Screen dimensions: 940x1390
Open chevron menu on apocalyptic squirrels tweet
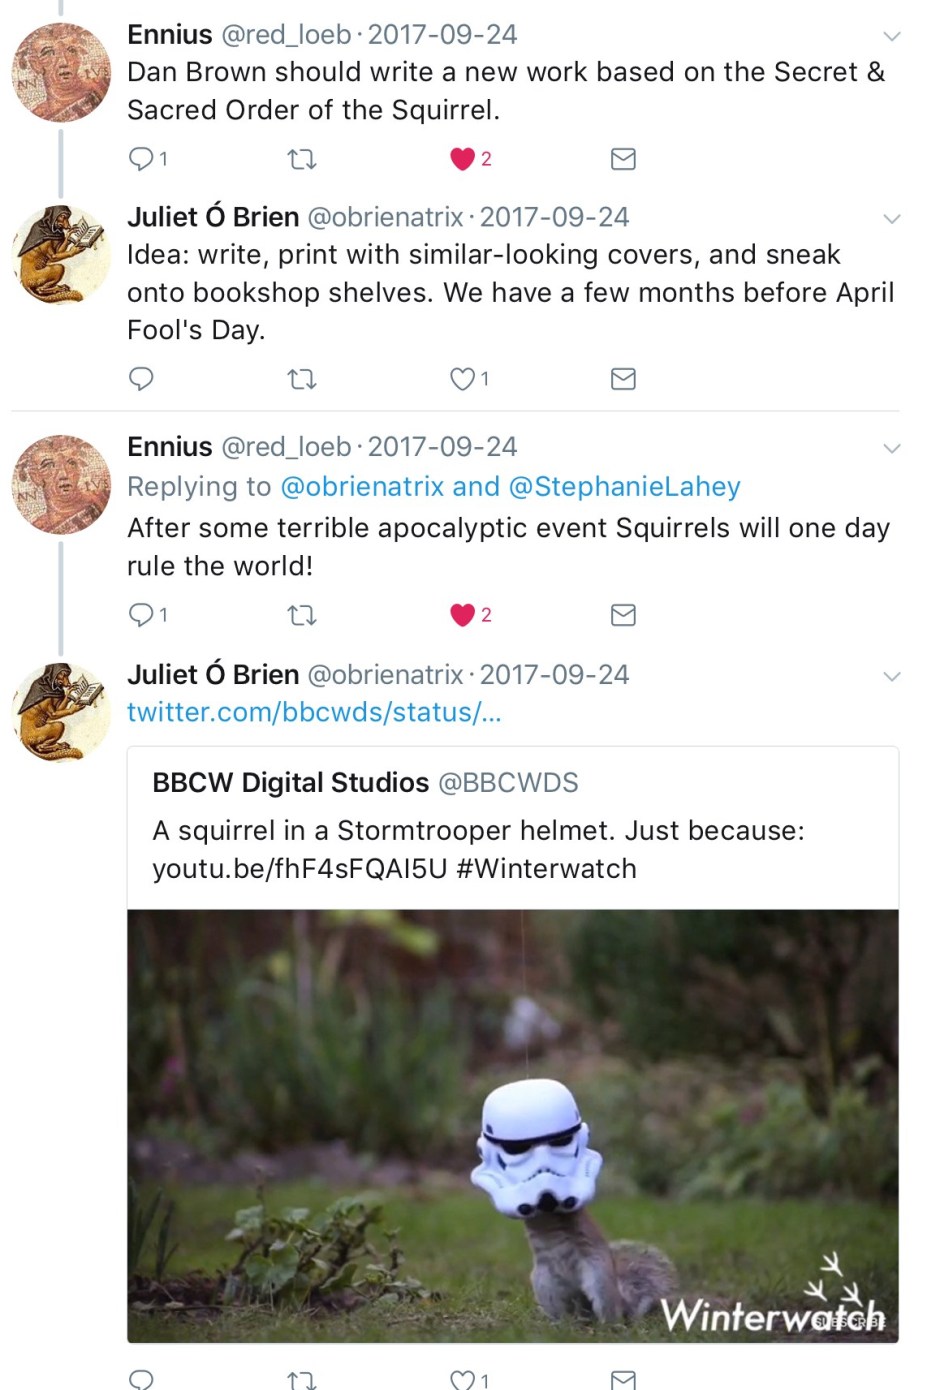coord(892,448)
